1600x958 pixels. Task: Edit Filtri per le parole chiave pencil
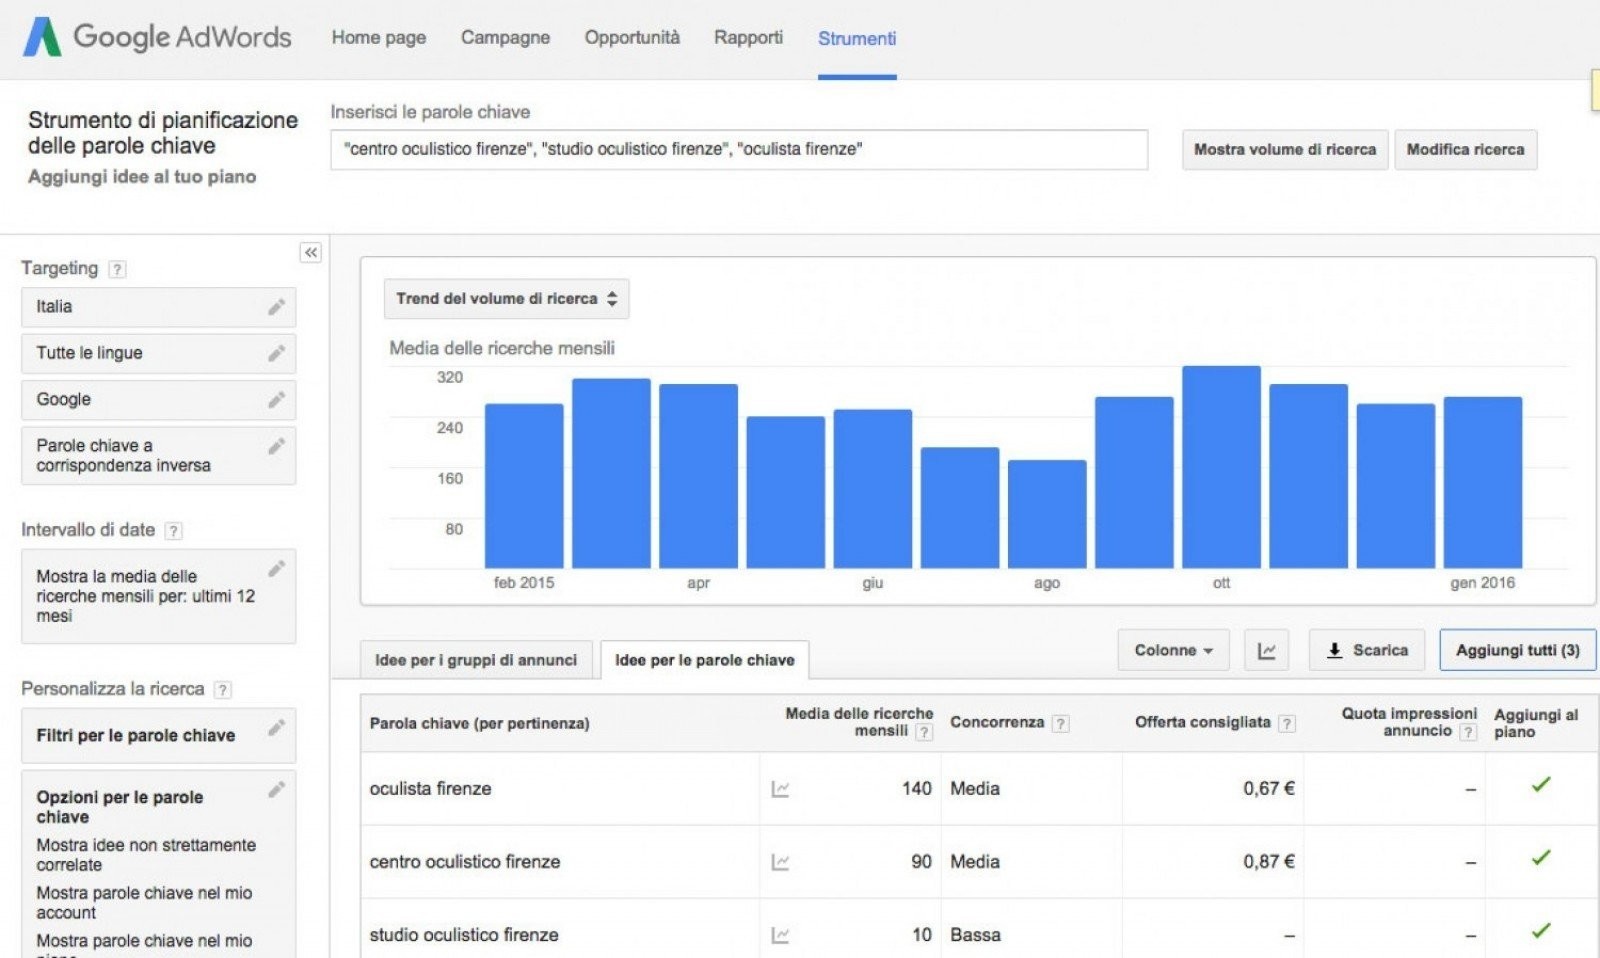(277, 728)
